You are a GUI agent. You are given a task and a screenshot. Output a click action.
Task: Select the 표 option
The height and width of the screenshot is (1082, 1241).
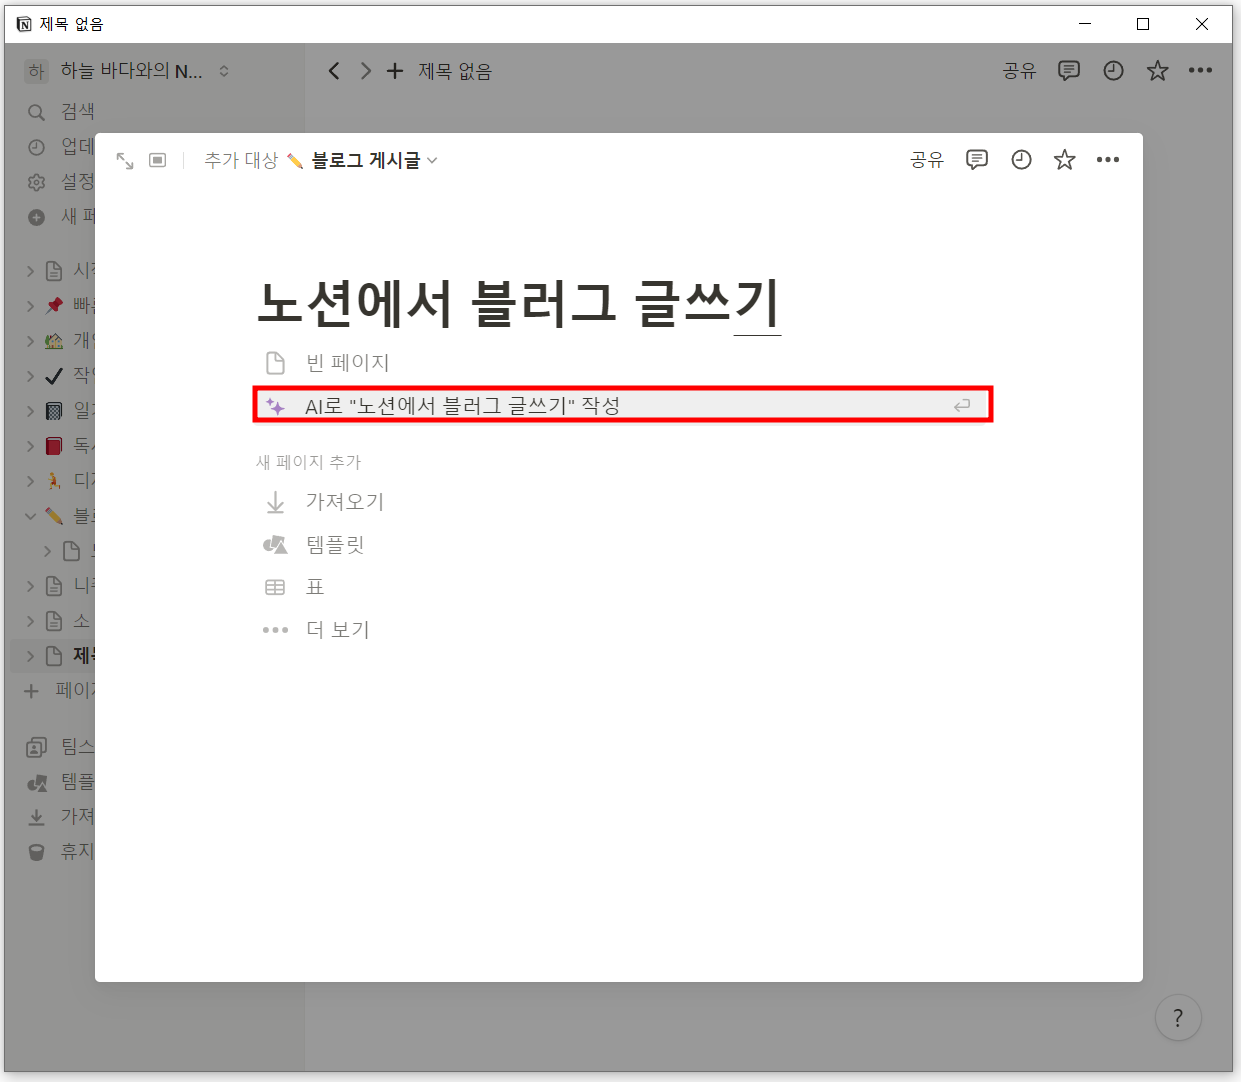(622, 587)
